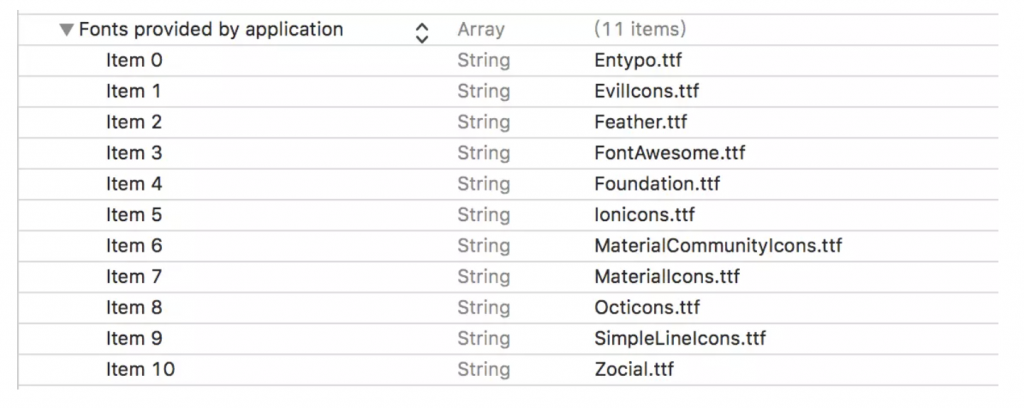Select the Ionicons.ttf entry value
Screen dimensions: 1024x408
644,215
